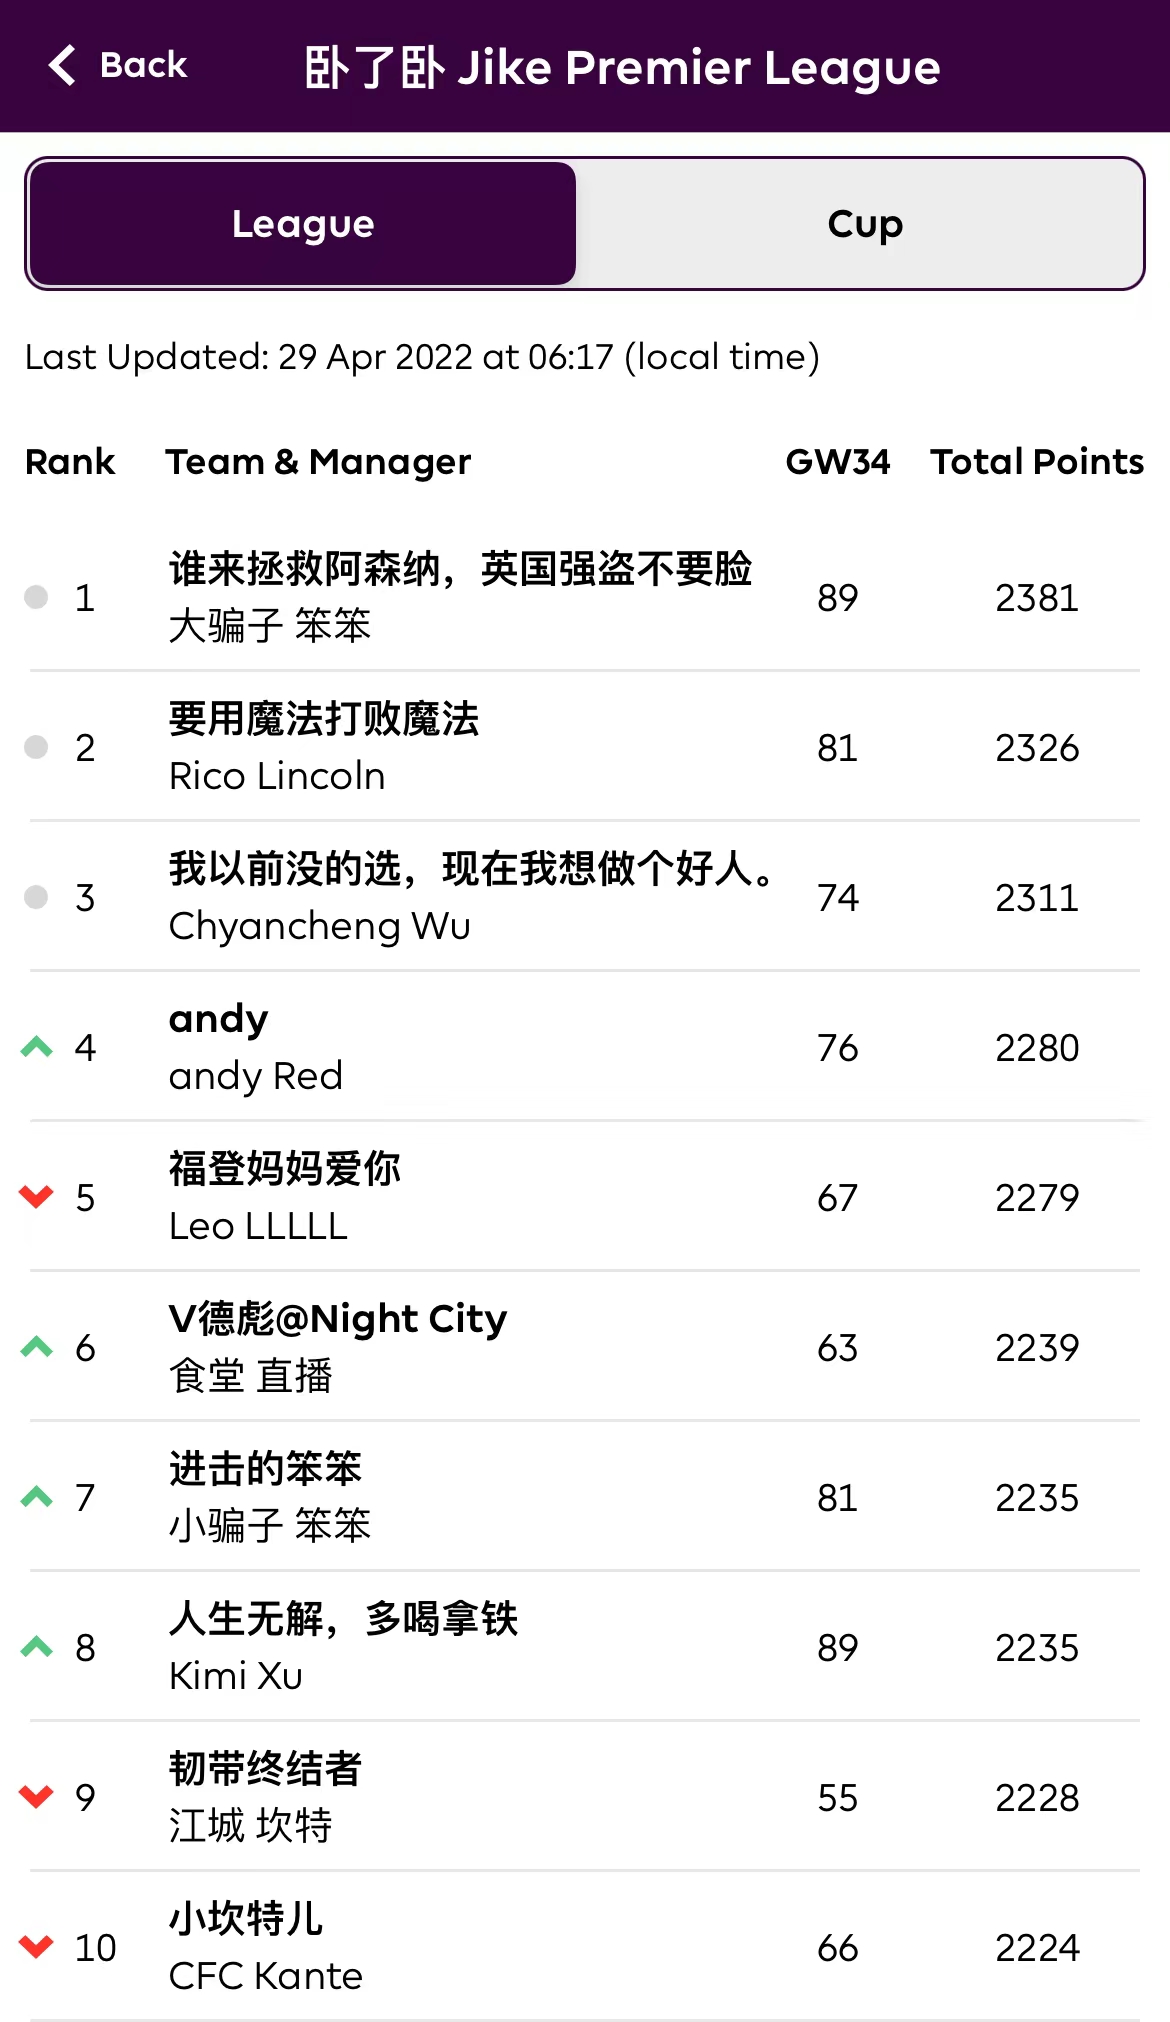Click red down arrow beside rank 10
The image size is (1170, 2022).
(37, 1947)
